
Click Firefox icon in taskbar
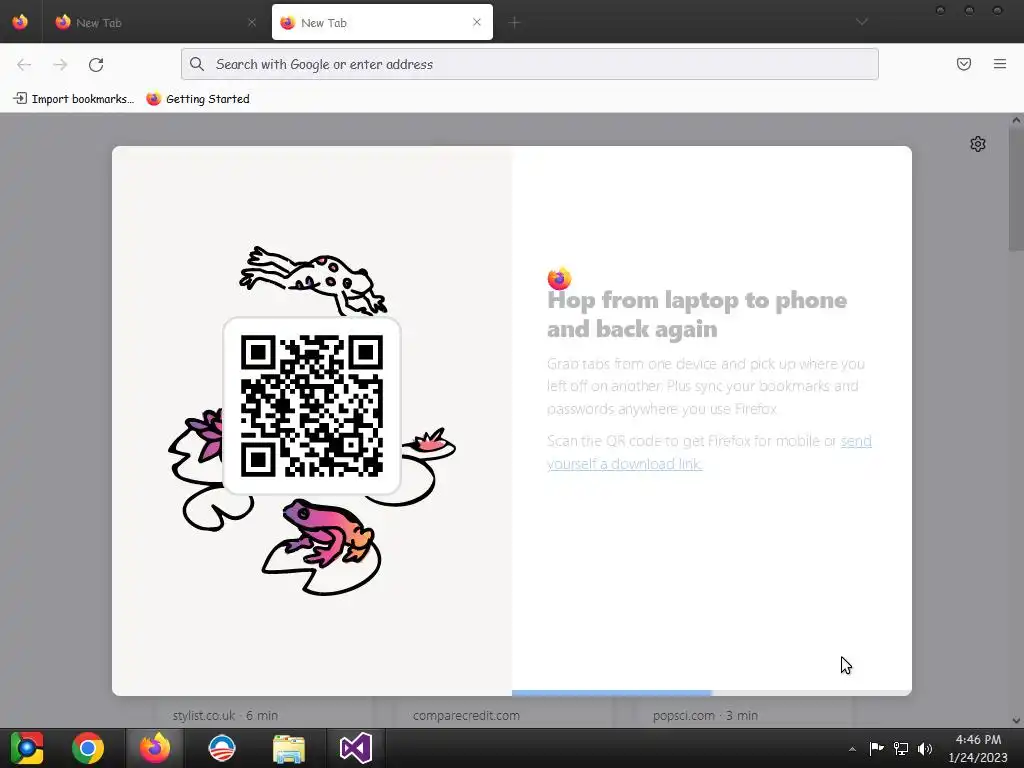[x=155, y=748]
